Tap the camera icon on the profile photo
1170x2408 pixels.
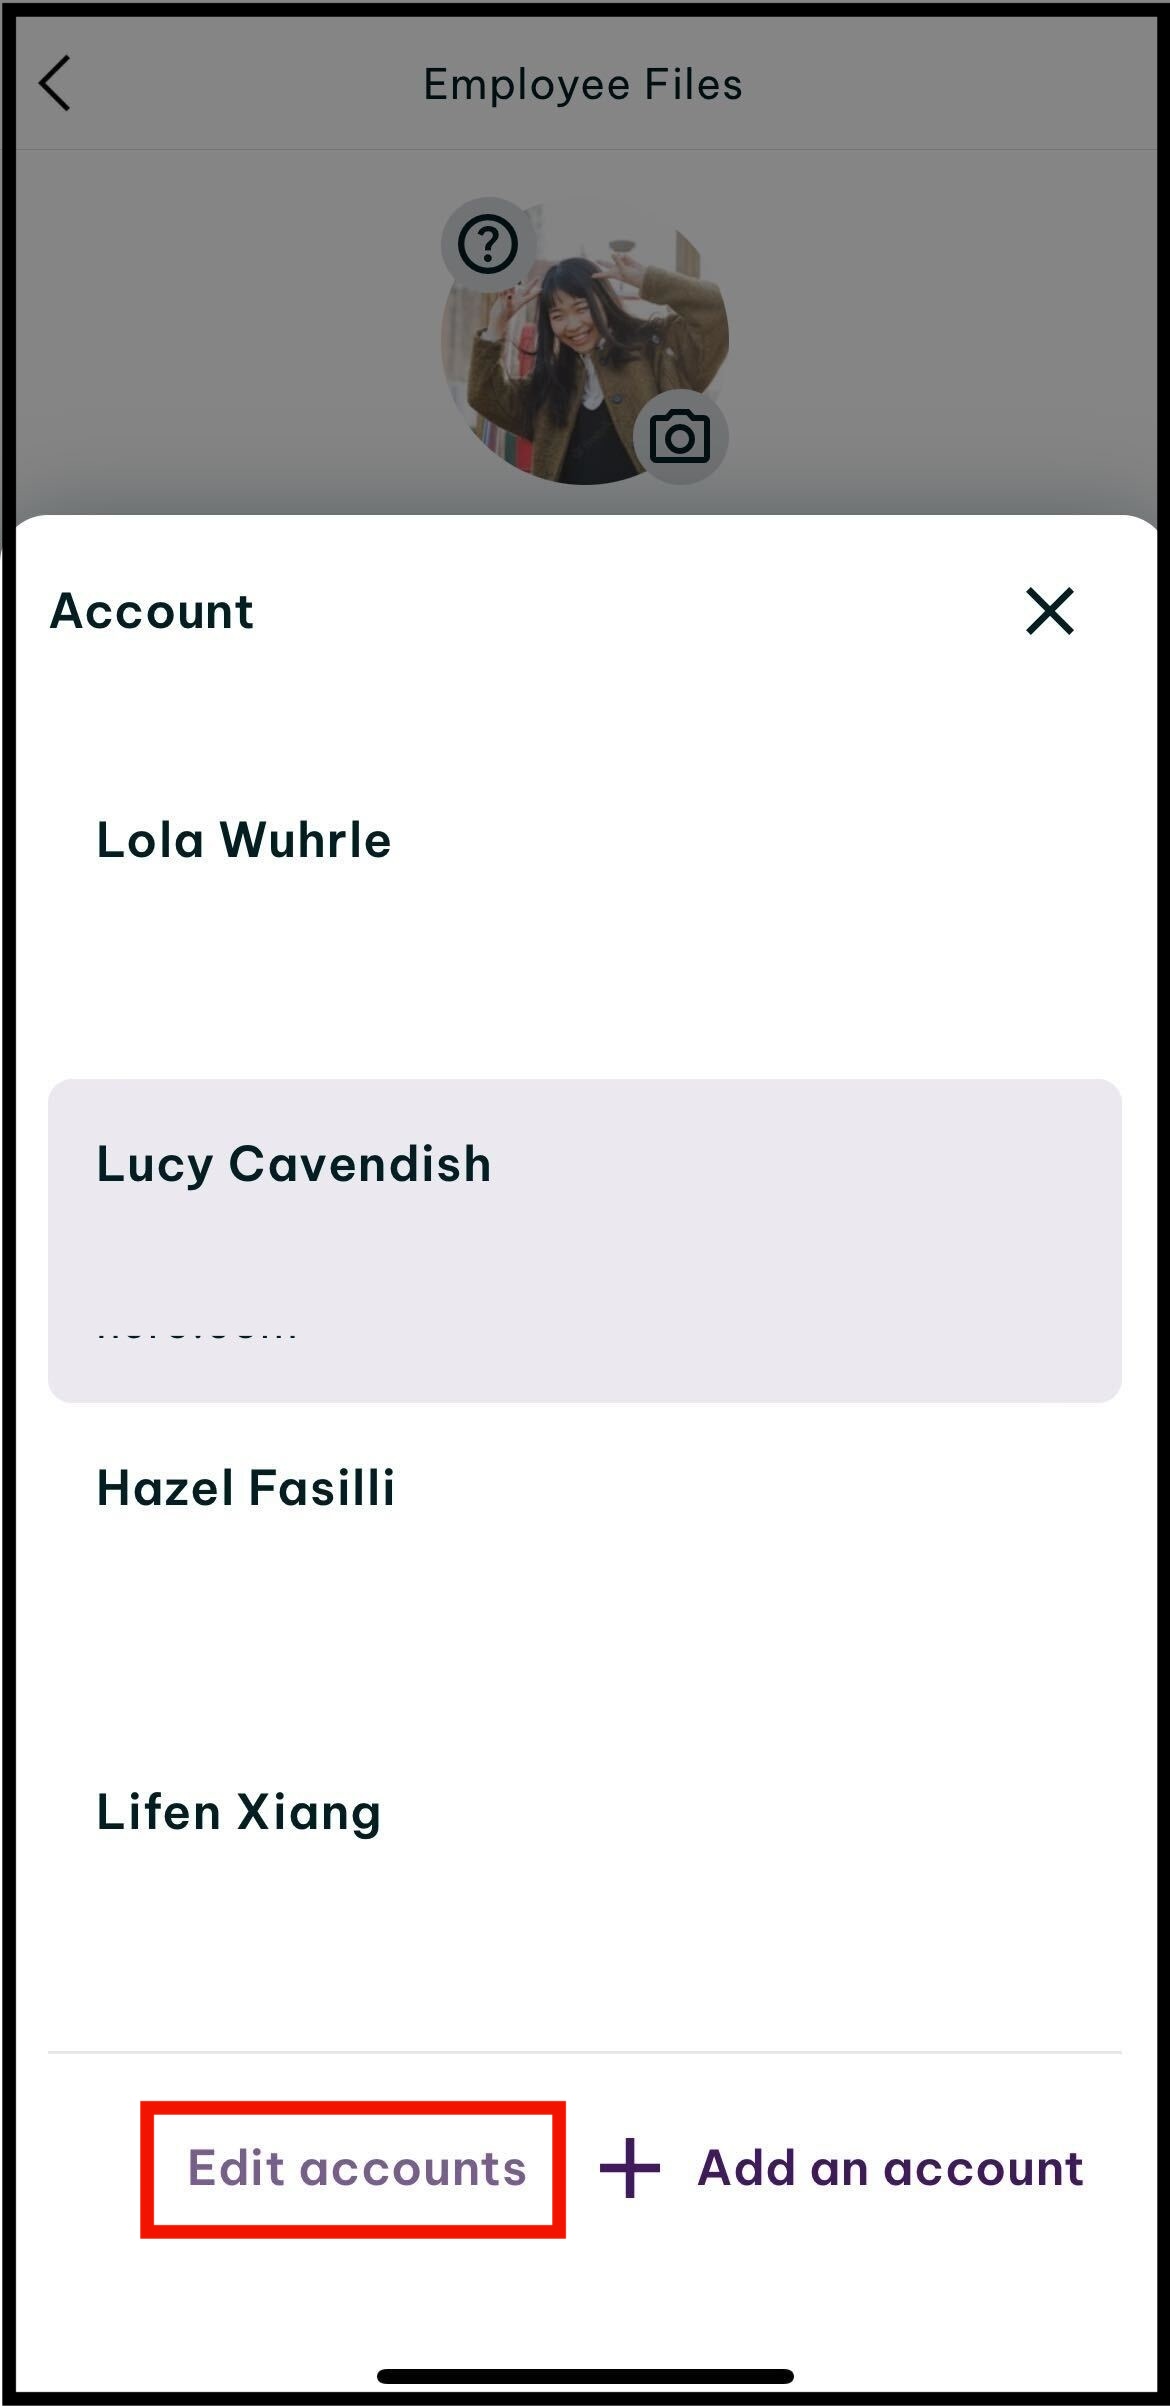click(x=680, y=437)
